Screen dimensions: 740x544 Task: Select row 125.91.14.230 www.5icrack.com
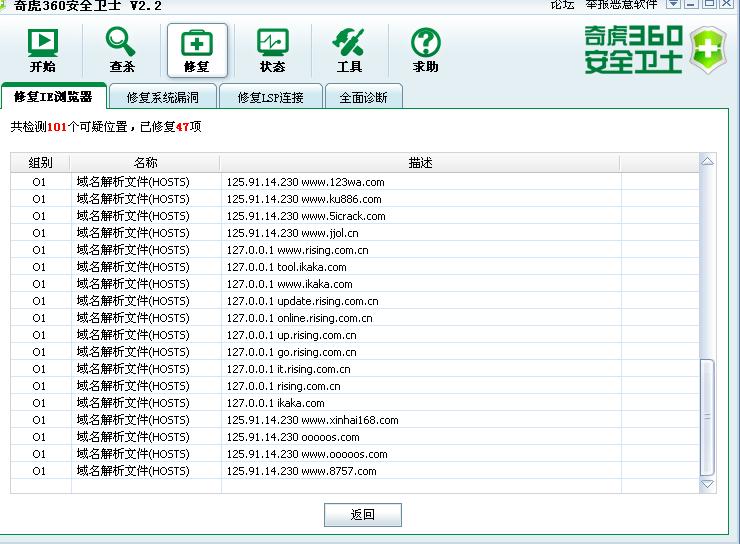click(x=355, y=216)
